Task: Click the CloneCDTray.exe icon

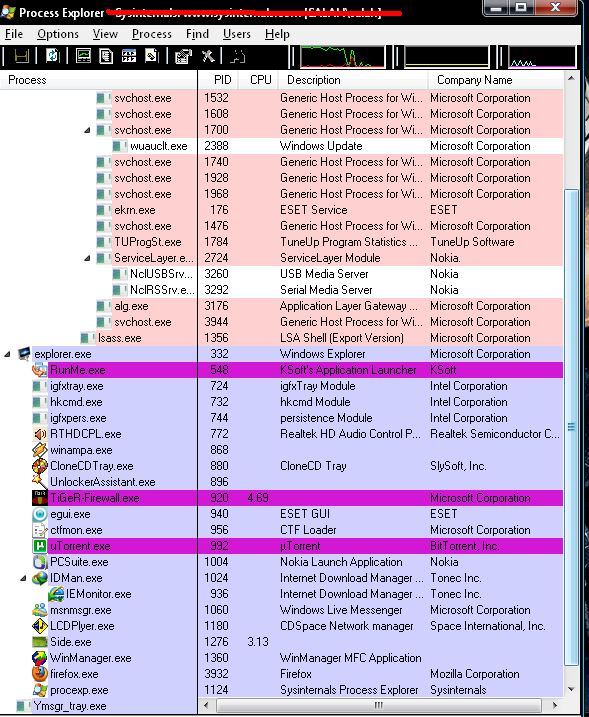Action: pyautogui.click(x=40, y=466)
